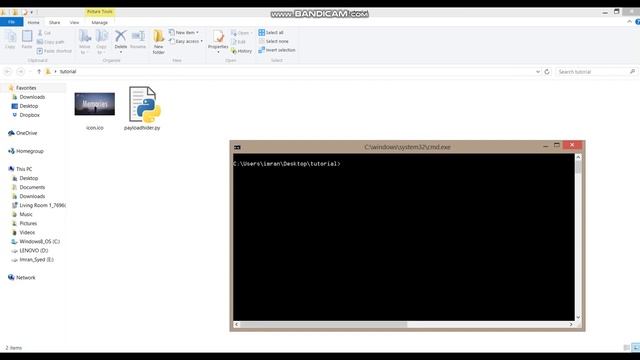640x360 pixels.
Task: Go up one folder level
Action: point(39,71)
